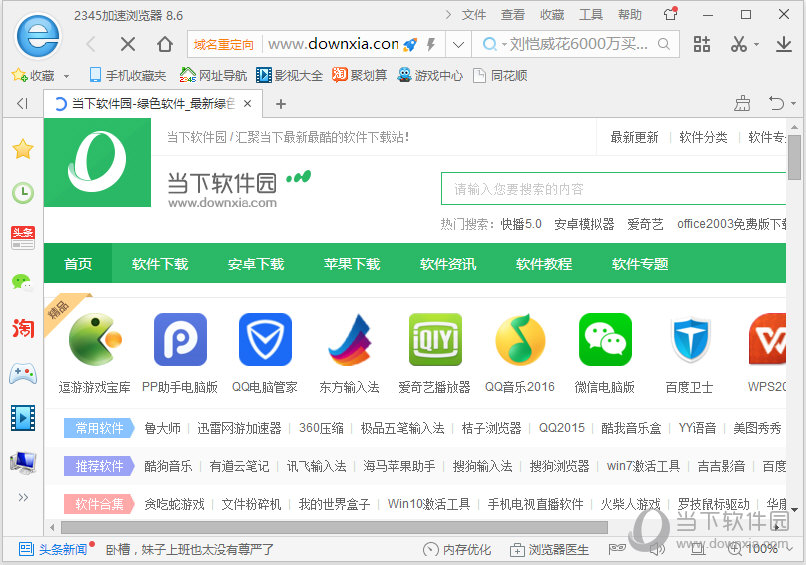
Task: Open 同花顺 bookmark
Action: coord(500,76)
